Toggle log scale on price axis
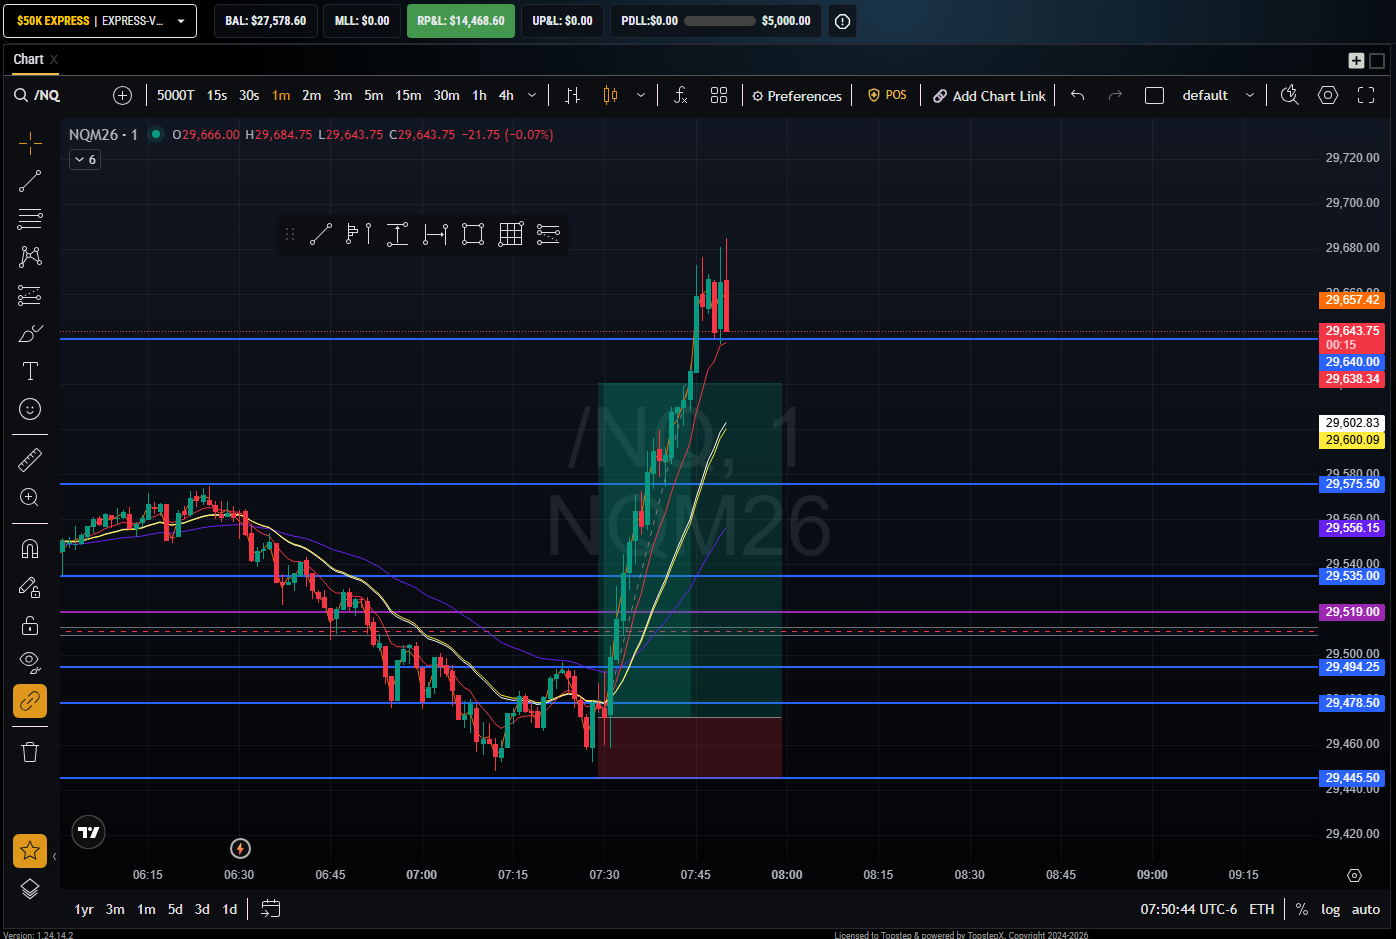The height and width of the screenshot is (939, 1396). (1330, 909)
